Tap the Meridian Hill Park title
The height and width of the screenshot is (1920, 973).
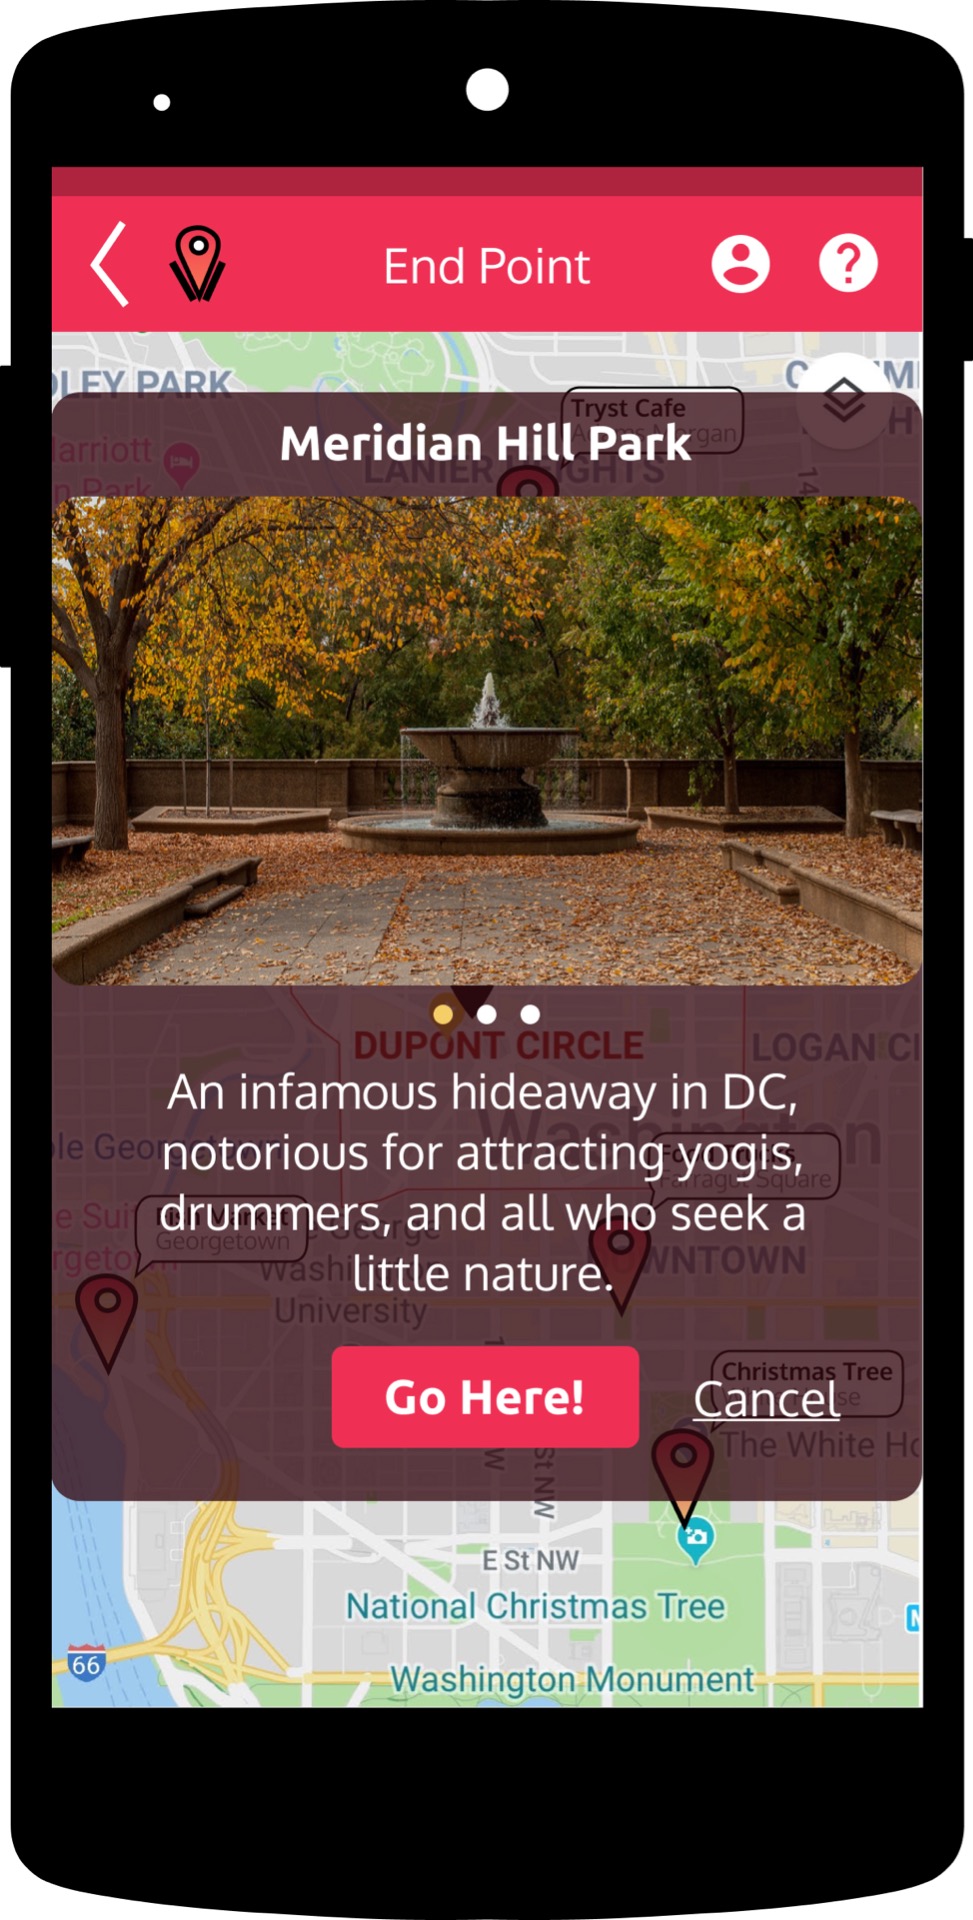point(485,443)
